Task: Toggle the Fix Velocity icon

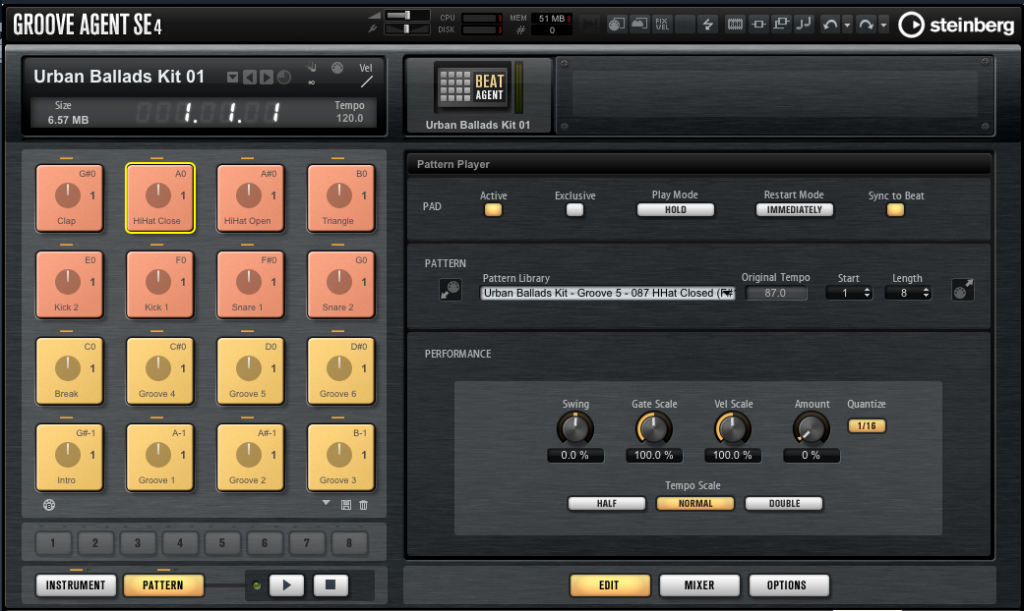Action: (662, 24)
